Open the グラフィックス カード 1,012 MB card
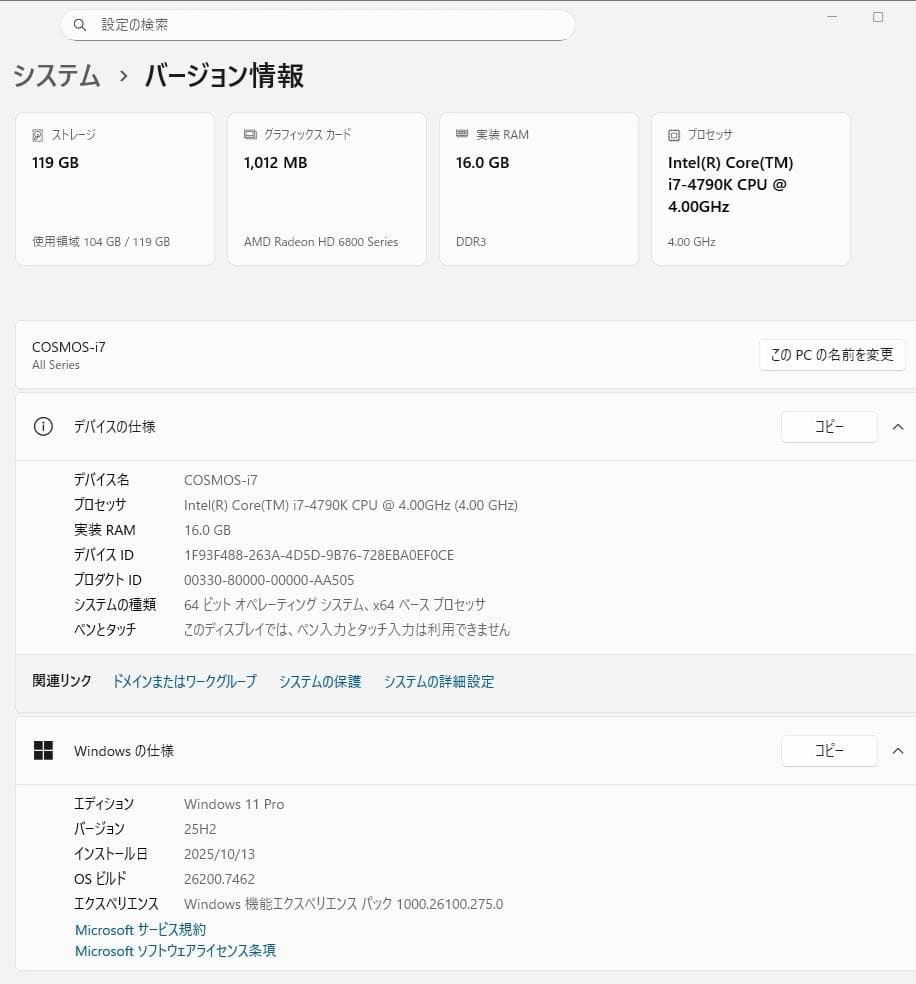This screenshot has height=984, width=916. click(x=327, y=189)
